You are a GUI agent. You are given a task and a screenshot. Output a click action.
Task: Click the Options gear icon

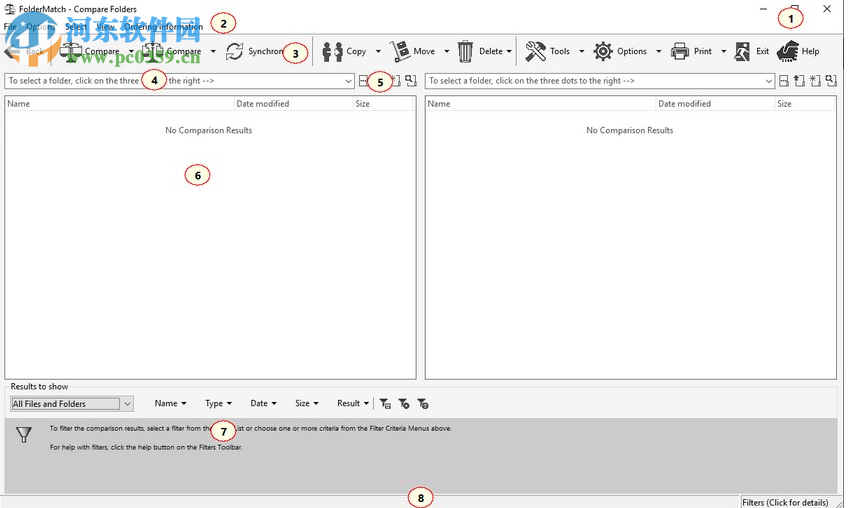[x=602, y=51]
